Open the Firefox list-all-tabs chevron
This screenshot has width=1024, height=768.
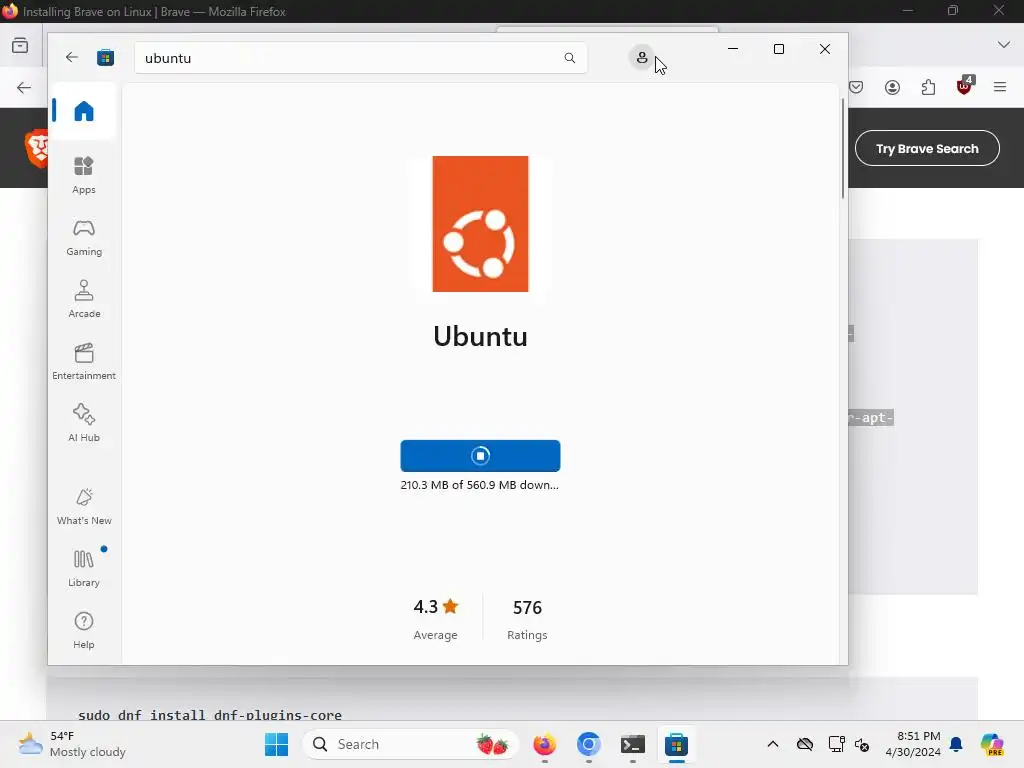(1004, 45)
